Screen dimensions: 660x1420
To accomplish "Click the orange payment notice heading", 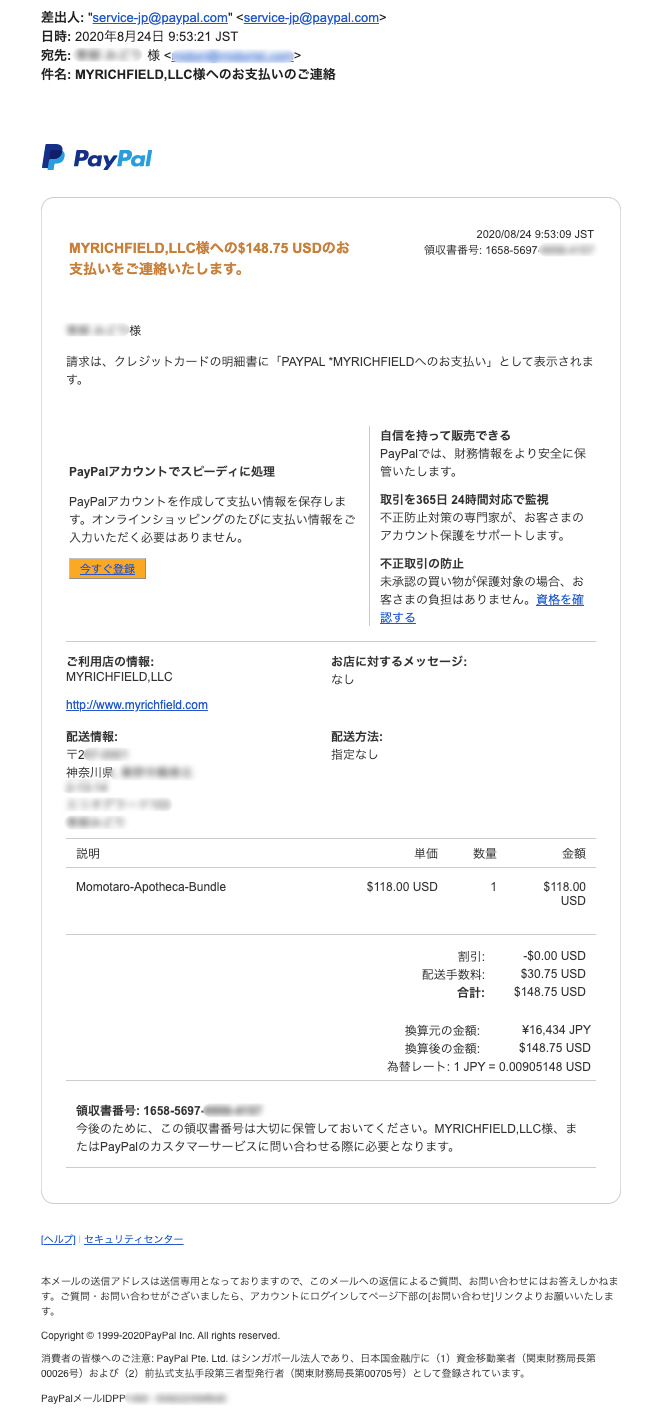I will (x=209, y=258).
